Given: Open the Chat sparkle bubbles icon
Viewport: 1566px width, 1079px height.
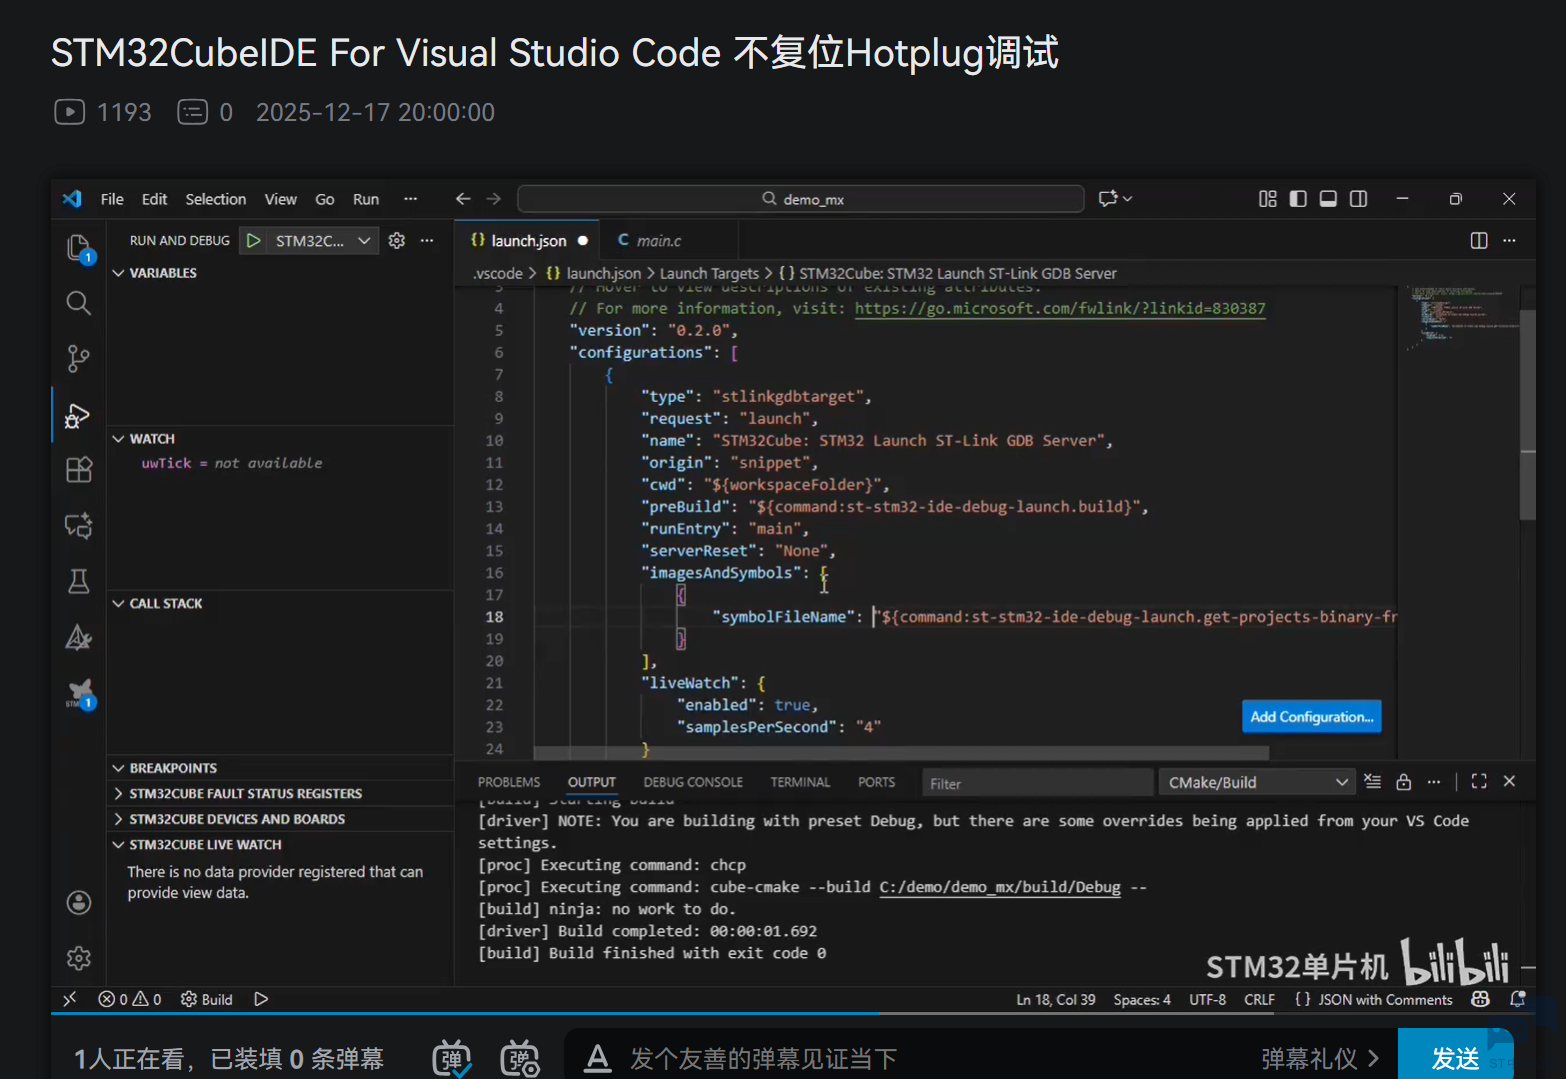Looking at the screenshot, I should click(78, 525).
